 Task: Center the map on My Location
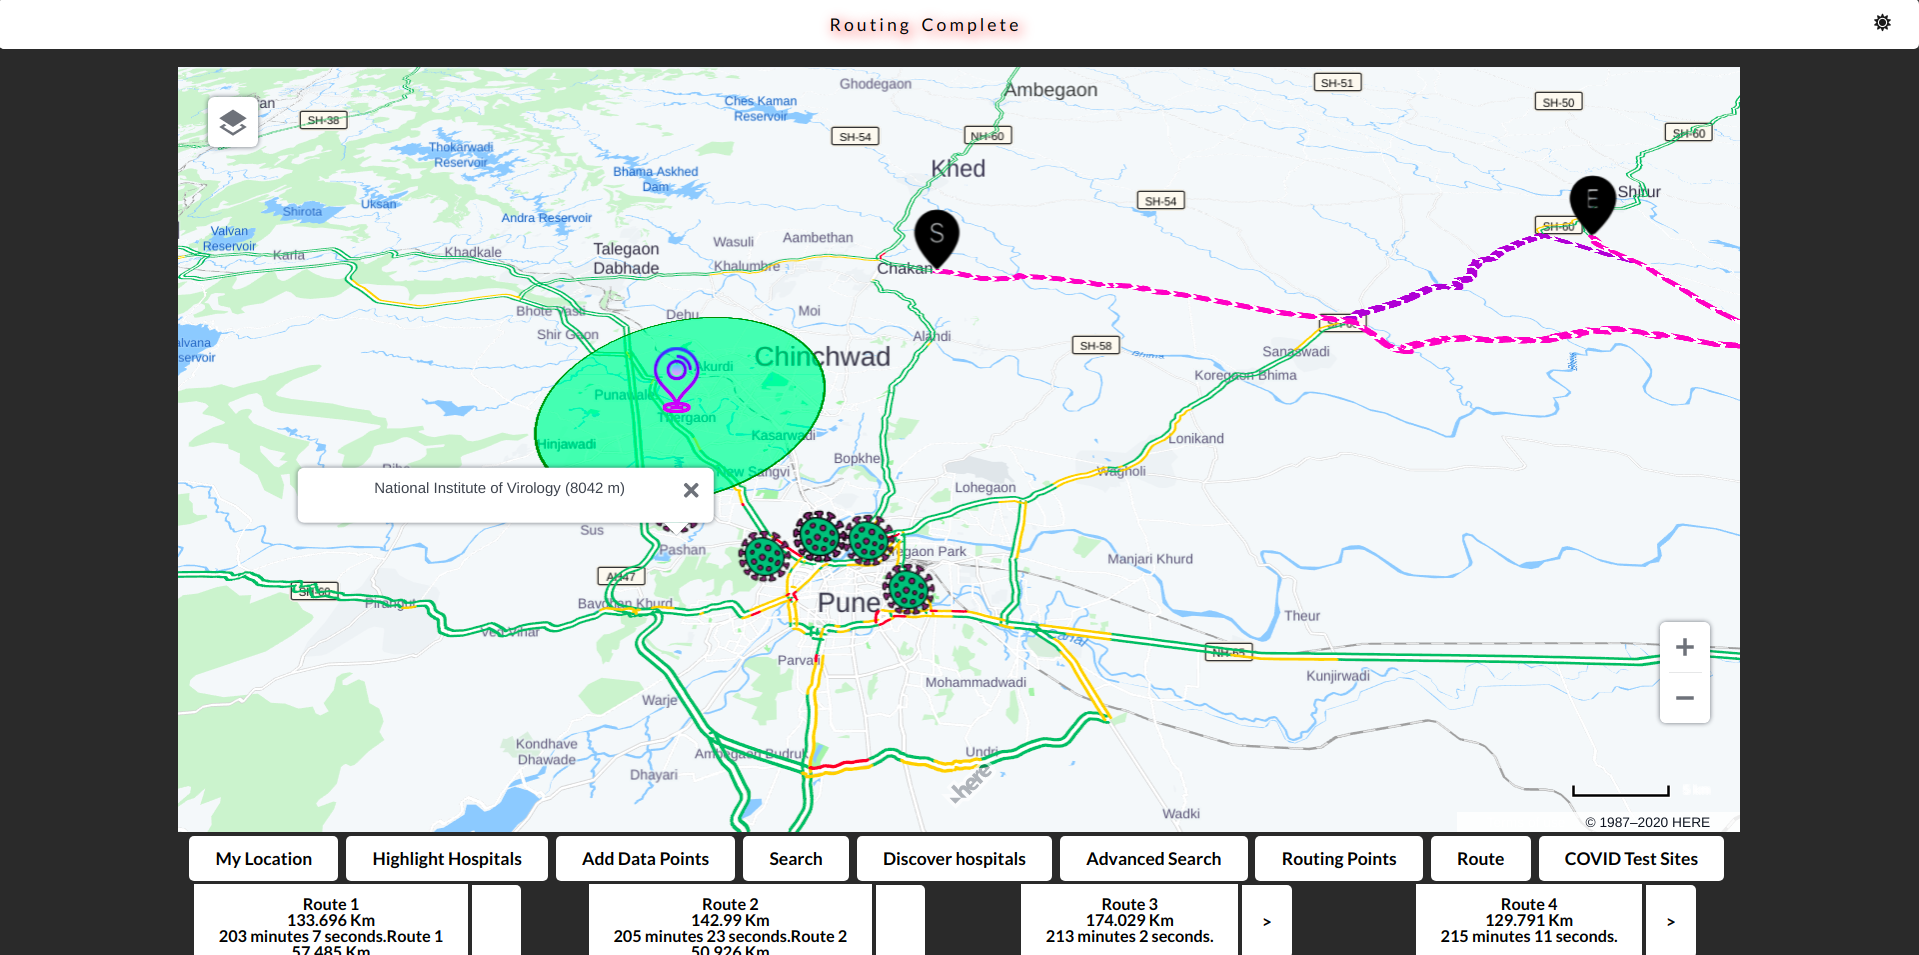264,859
